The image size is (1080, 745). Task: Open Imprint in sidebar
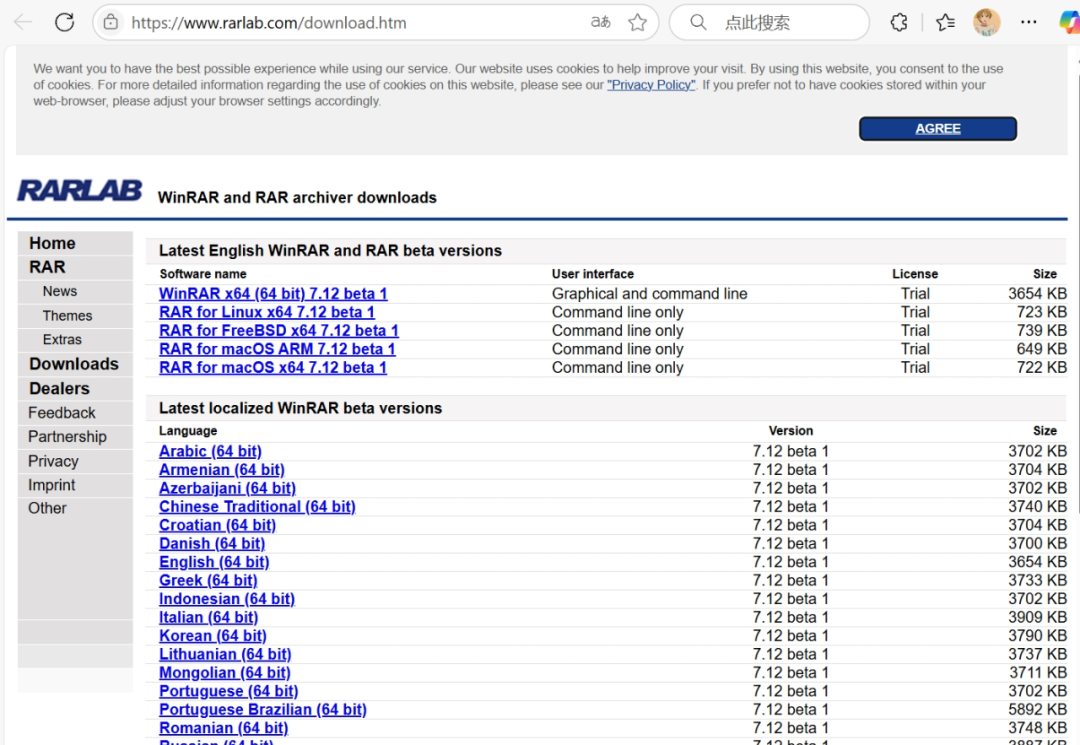(52, 485)
